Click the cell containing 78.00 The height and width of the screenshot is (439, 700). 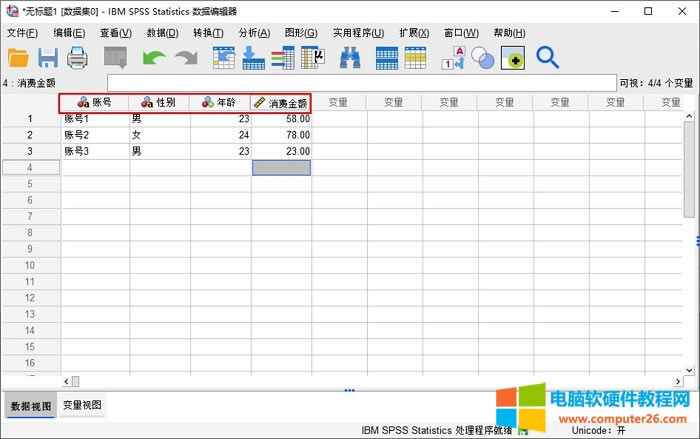coord(281,135)
